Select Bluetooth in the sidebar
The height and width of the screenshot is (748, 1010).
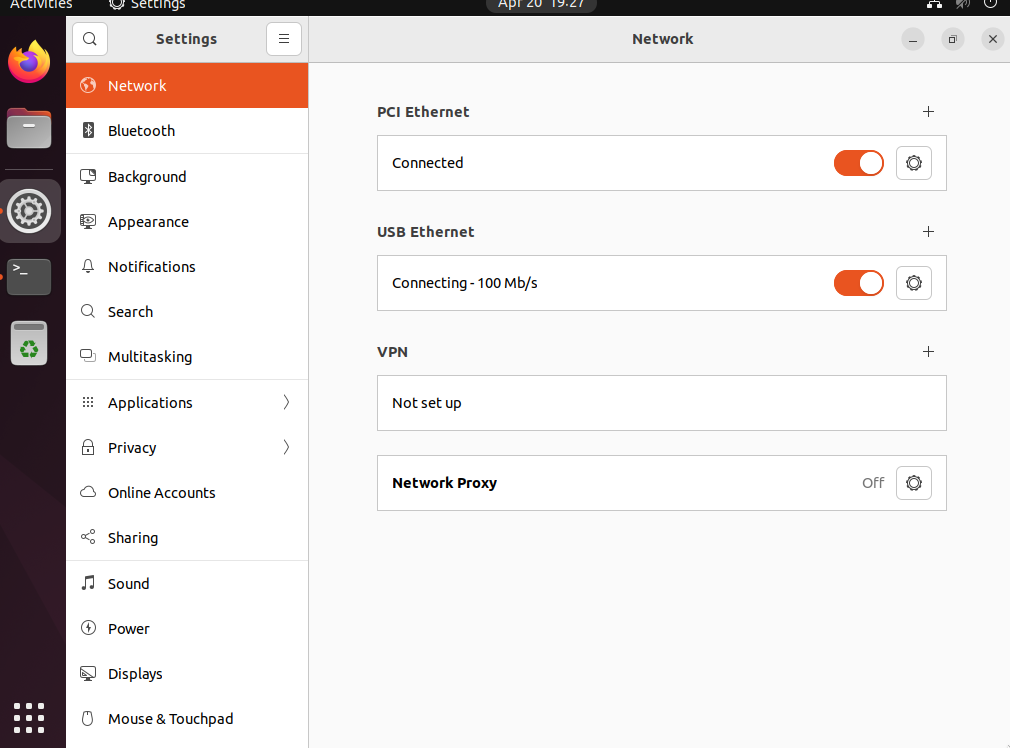click(141, 131)
